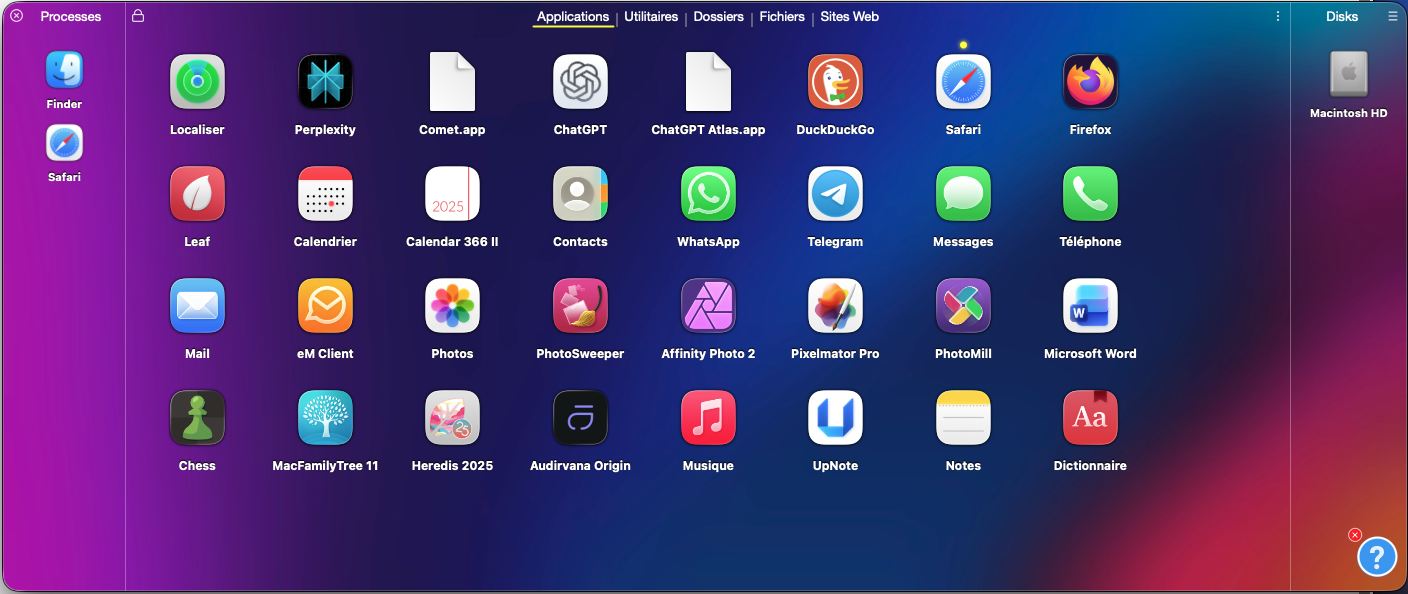
Task: Click the blue help question mark button
Action: (x=1377, y=556)
